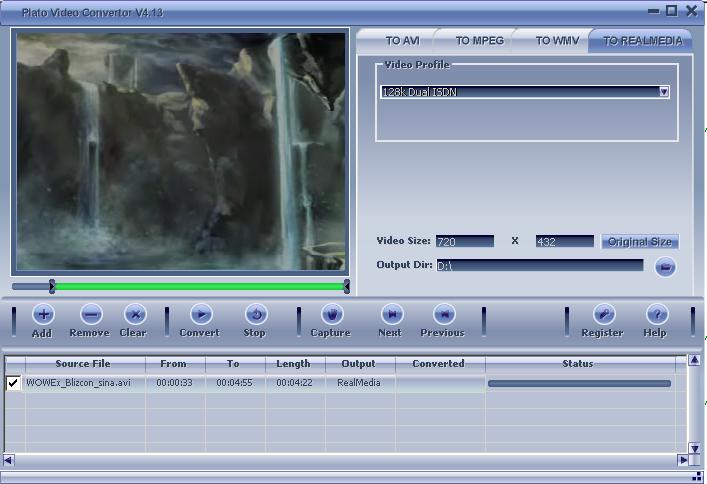The image size is (707, 484).
Task: Minimize the Plato Video Convertor window
Action: pyautogui.click(x=653, y=11)
